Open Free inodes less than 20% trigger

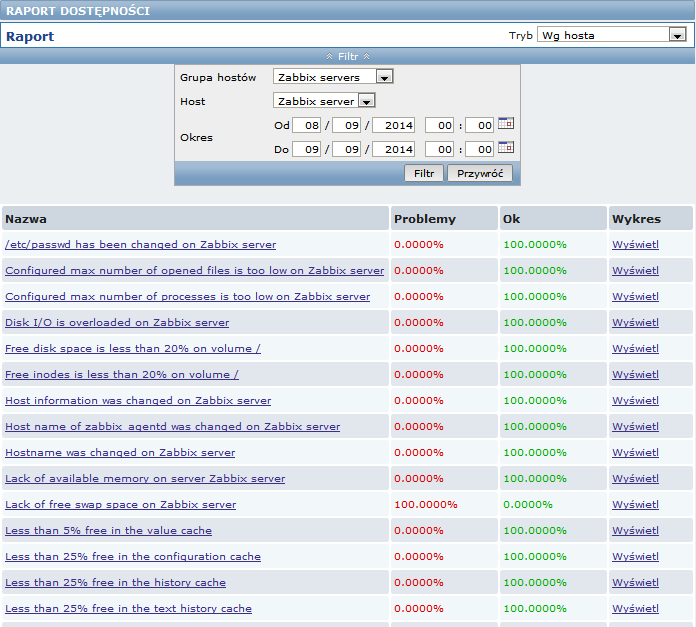coord(122,375)
